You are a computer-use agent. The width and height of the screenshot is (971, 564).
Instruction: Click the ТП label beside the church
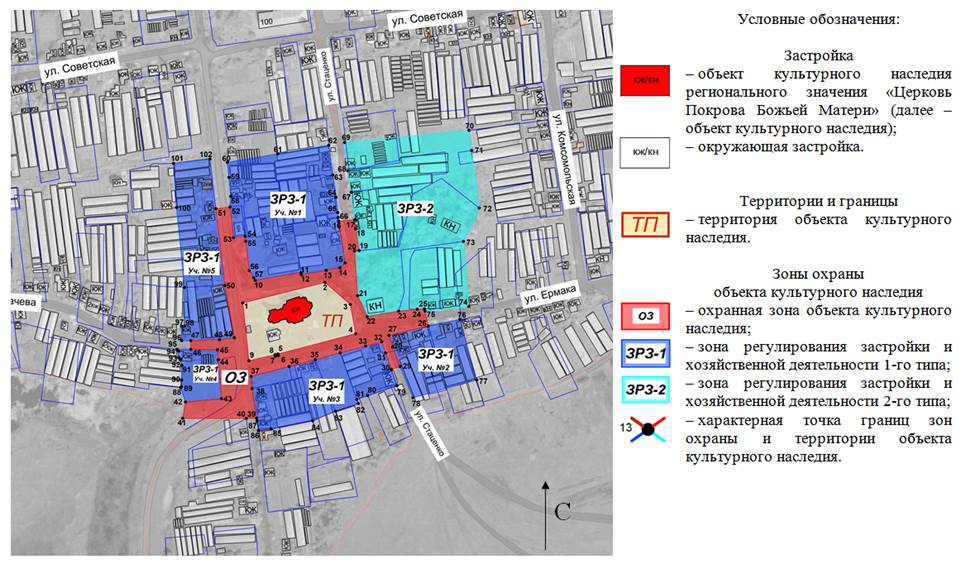coord(333,320)
